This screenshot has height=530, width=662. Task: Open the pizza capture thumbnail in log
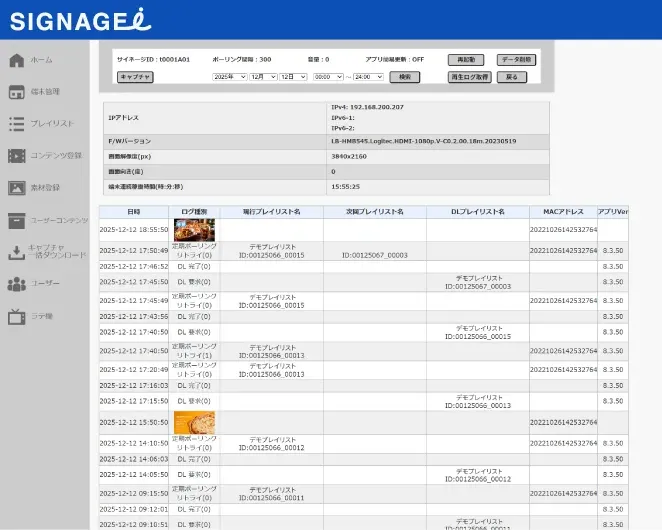click(x=194, y=423)
